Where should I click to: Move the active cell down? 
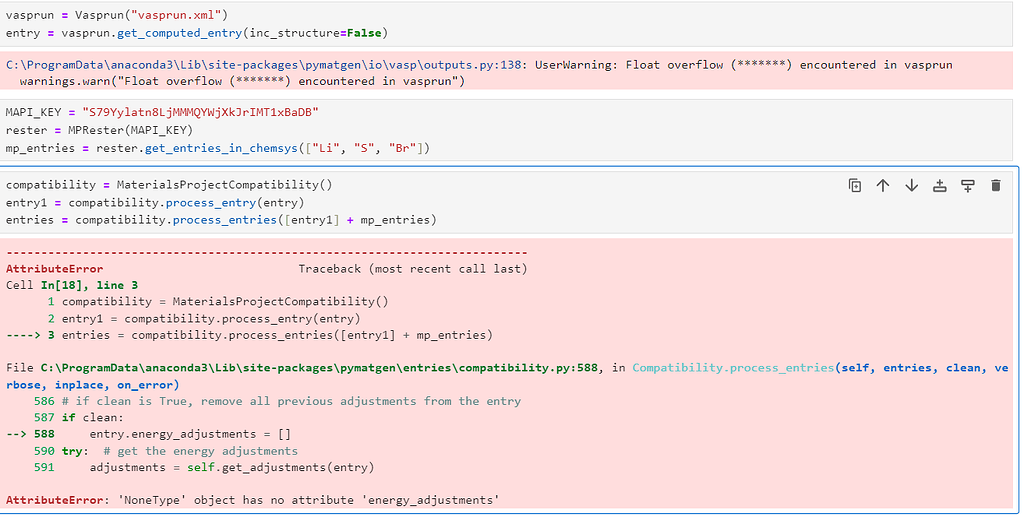click(911, 186)
